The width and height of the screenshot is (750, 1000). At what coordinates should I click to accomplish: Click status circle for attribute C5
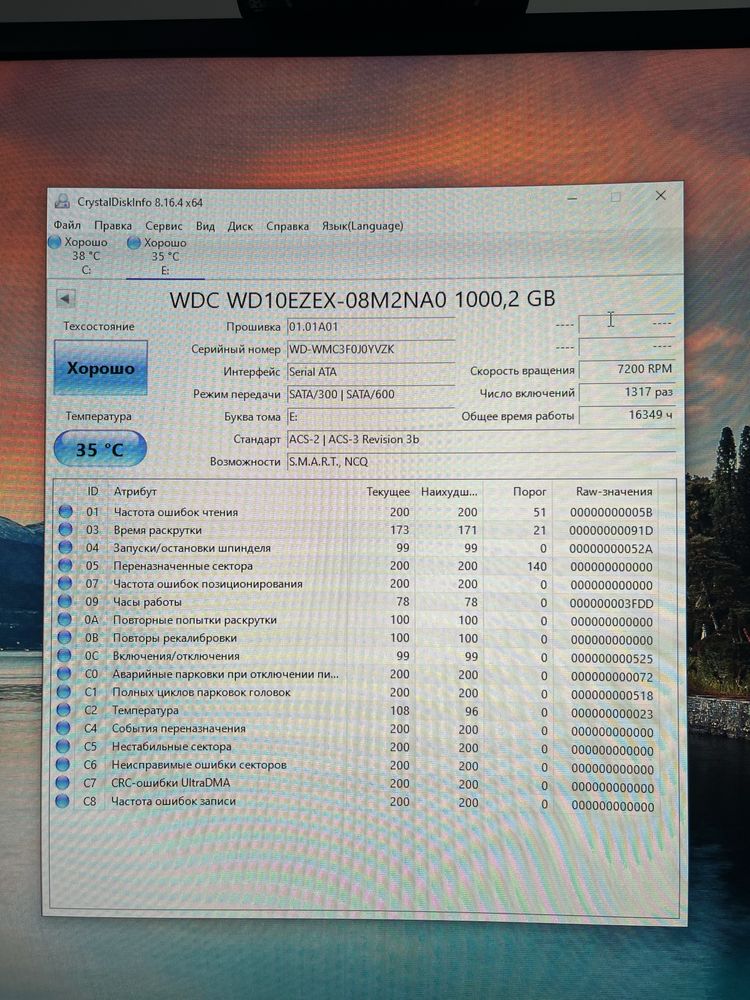coord(63,746)
